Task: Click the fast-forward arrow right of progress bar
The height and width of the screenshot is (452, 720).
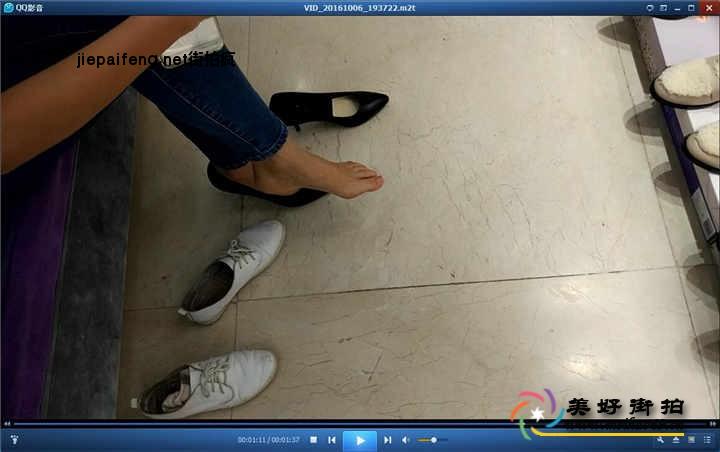Action: [713, 424]
